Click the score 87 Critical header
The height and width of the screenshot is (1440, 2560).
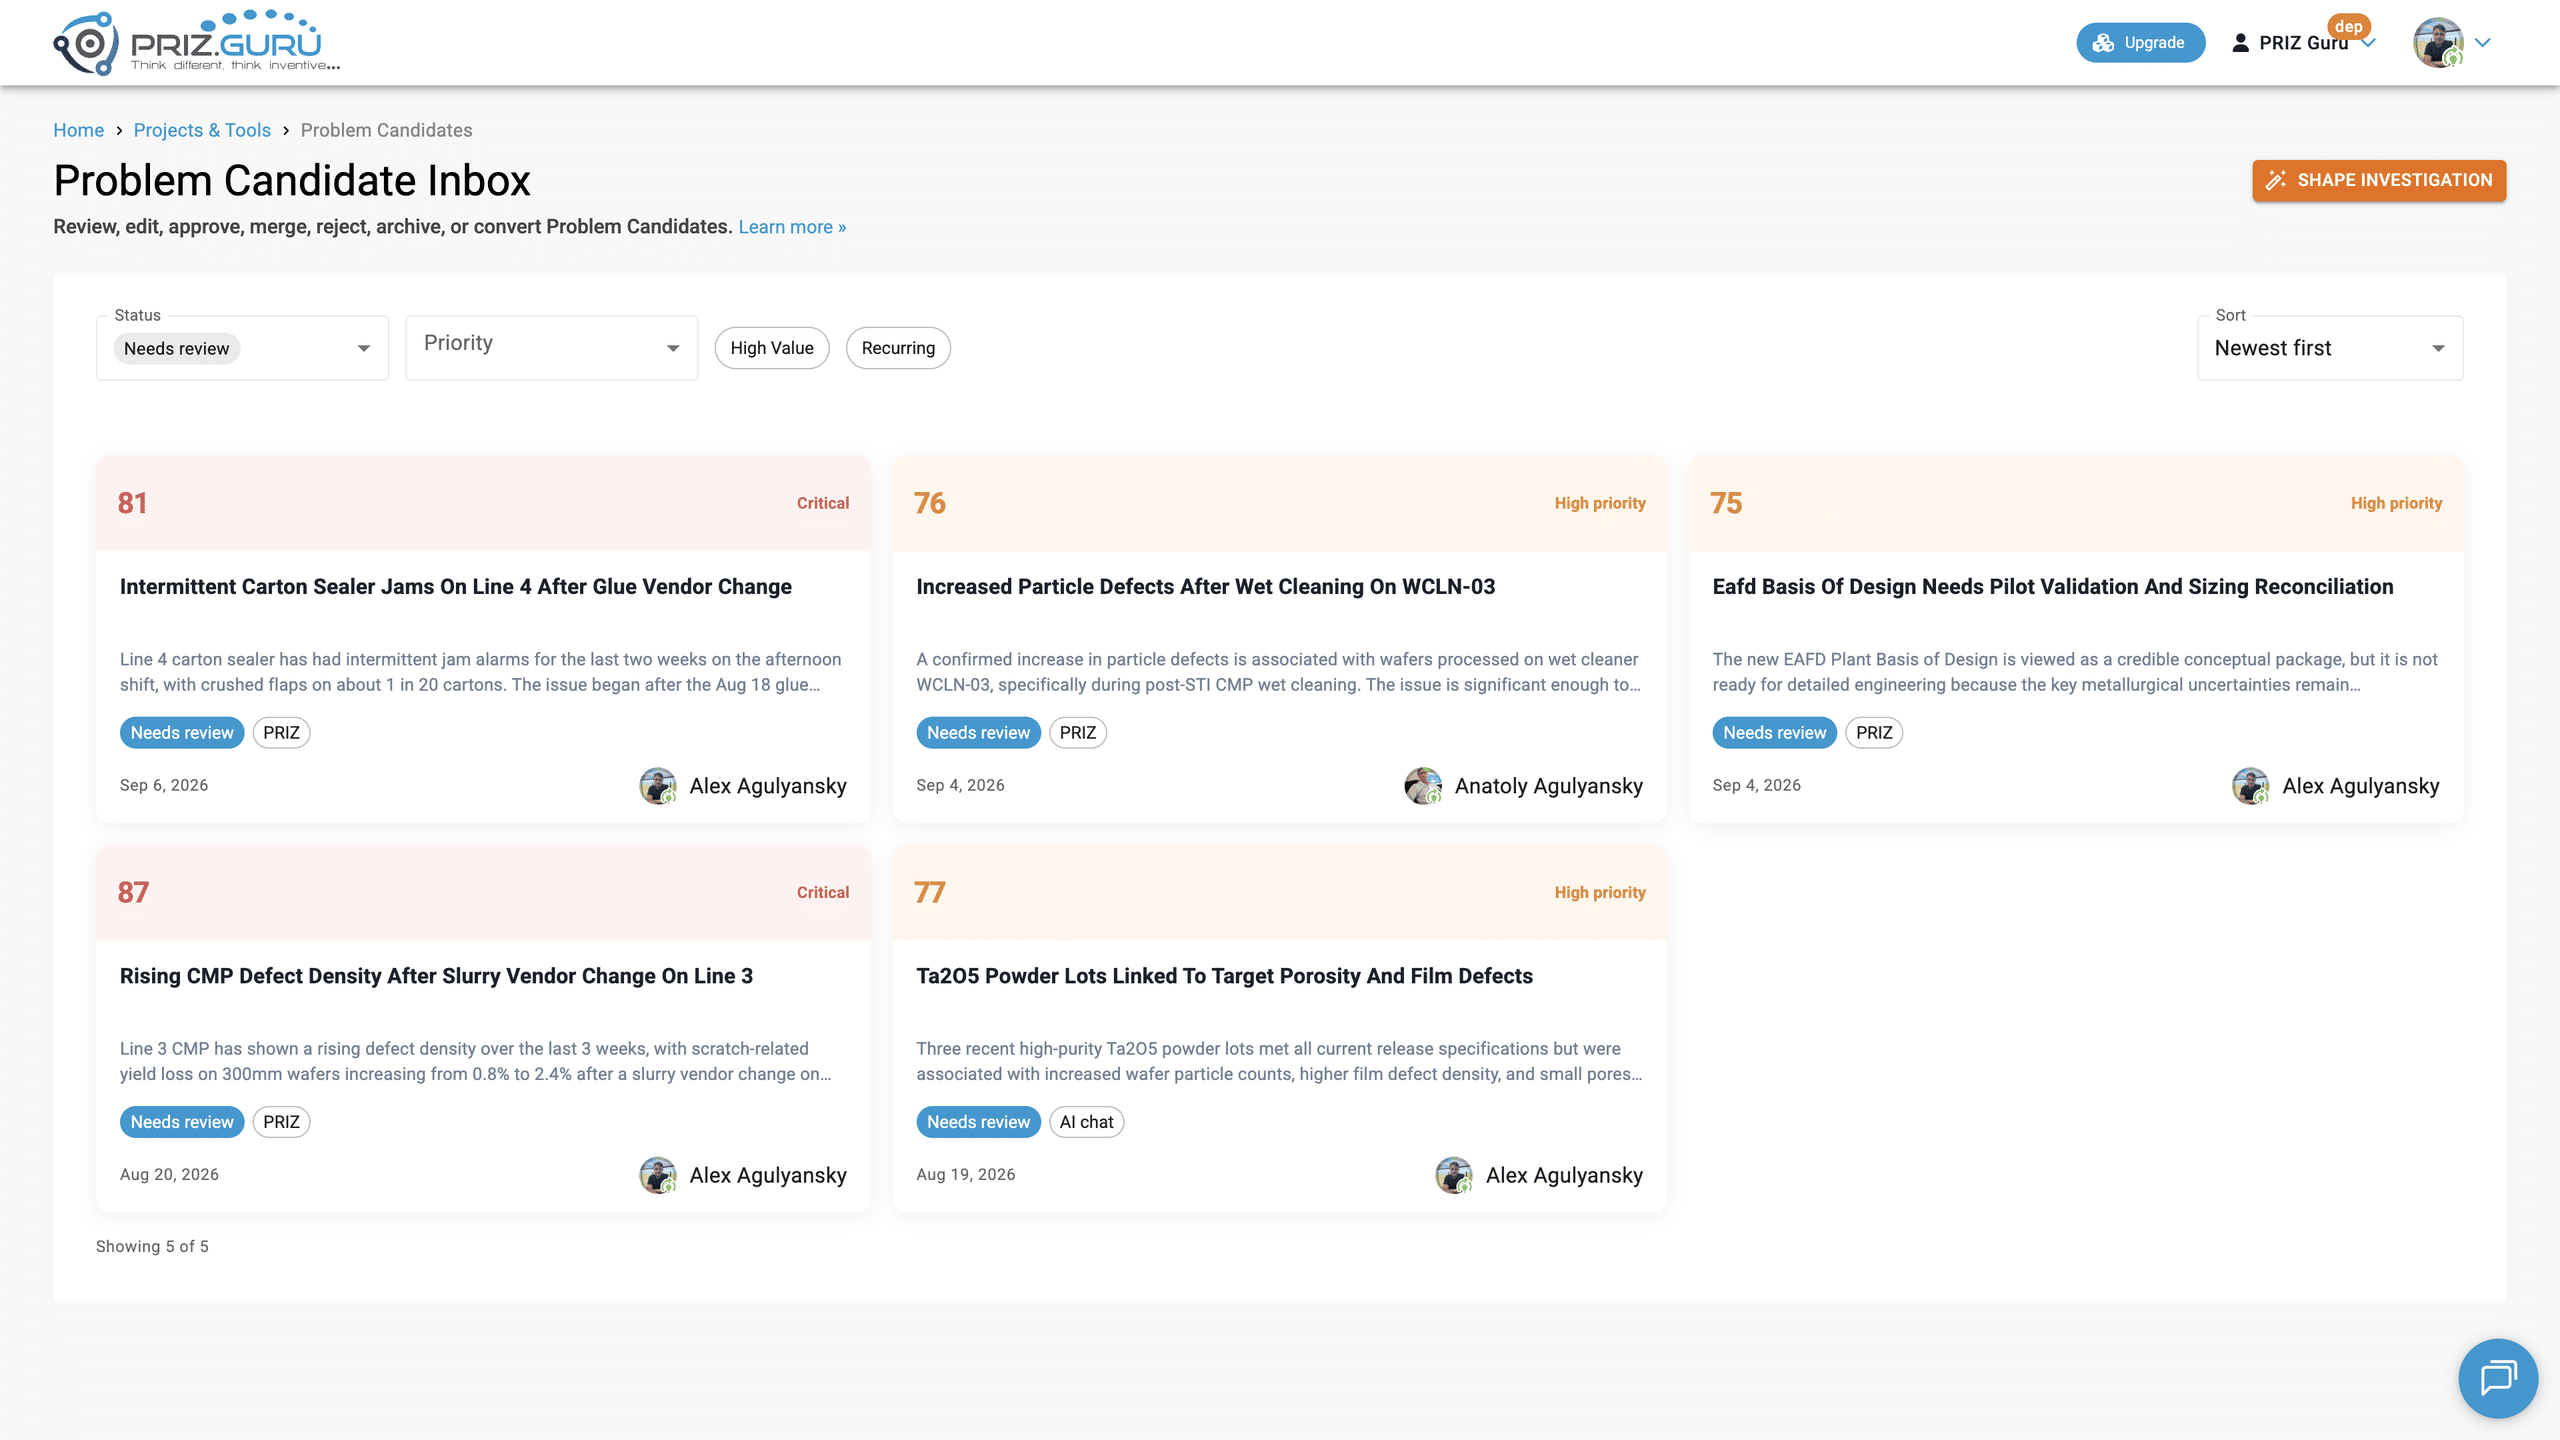click(x=483, y=892)
